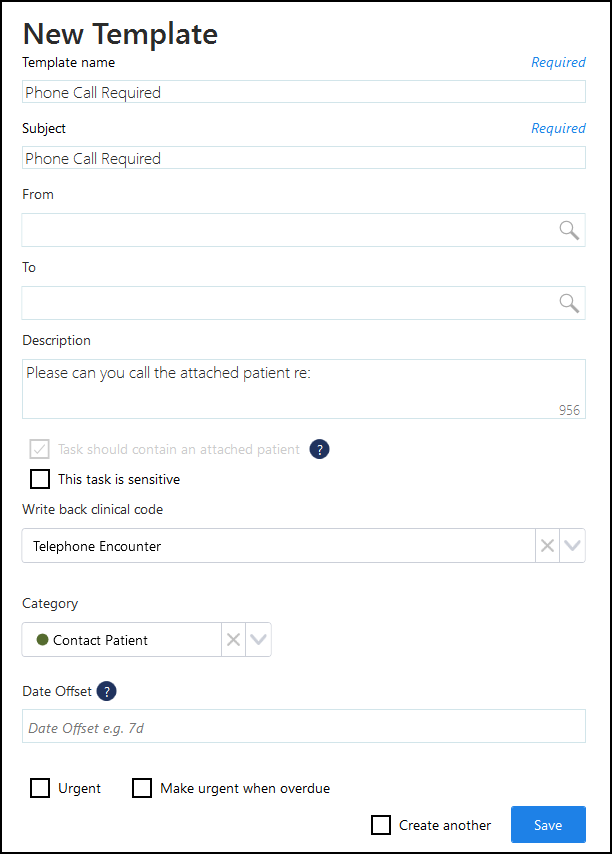Viewport: 612px width, 854px height.
Task: Focus the Date Offset input field
Action: tap(304, 726)
